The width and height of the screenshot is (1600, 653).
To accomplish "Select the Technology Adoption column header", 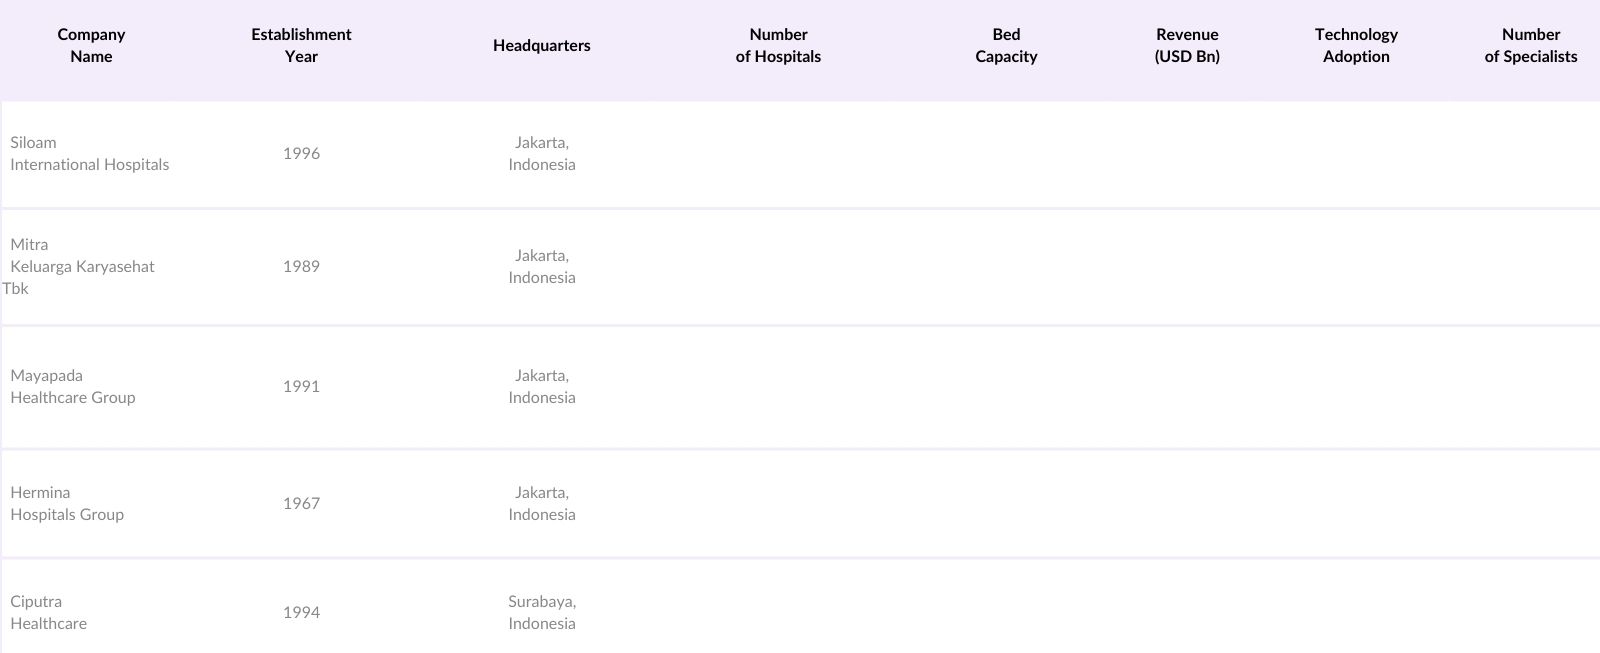I will [1356, 46].
